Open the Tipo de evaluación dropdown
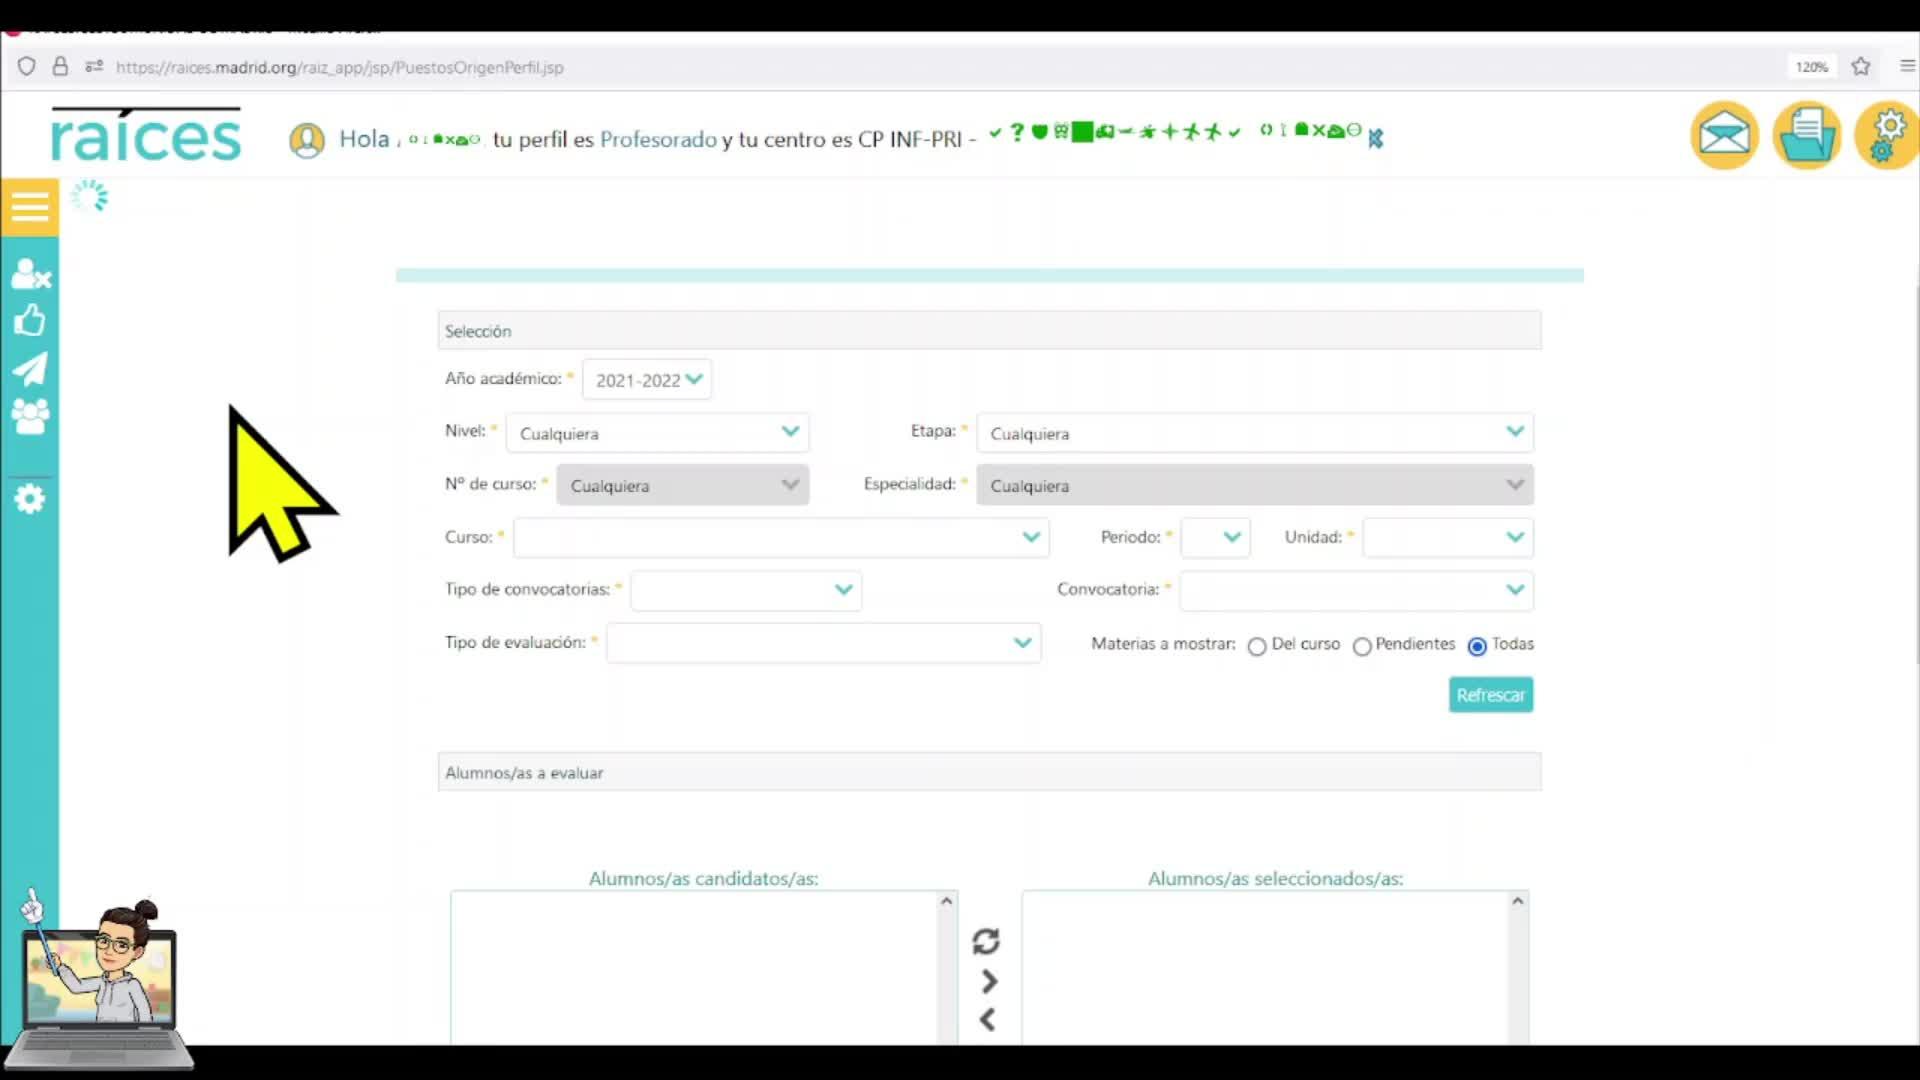Viewport: 1920px width, 1080px height. coord(823,643)
